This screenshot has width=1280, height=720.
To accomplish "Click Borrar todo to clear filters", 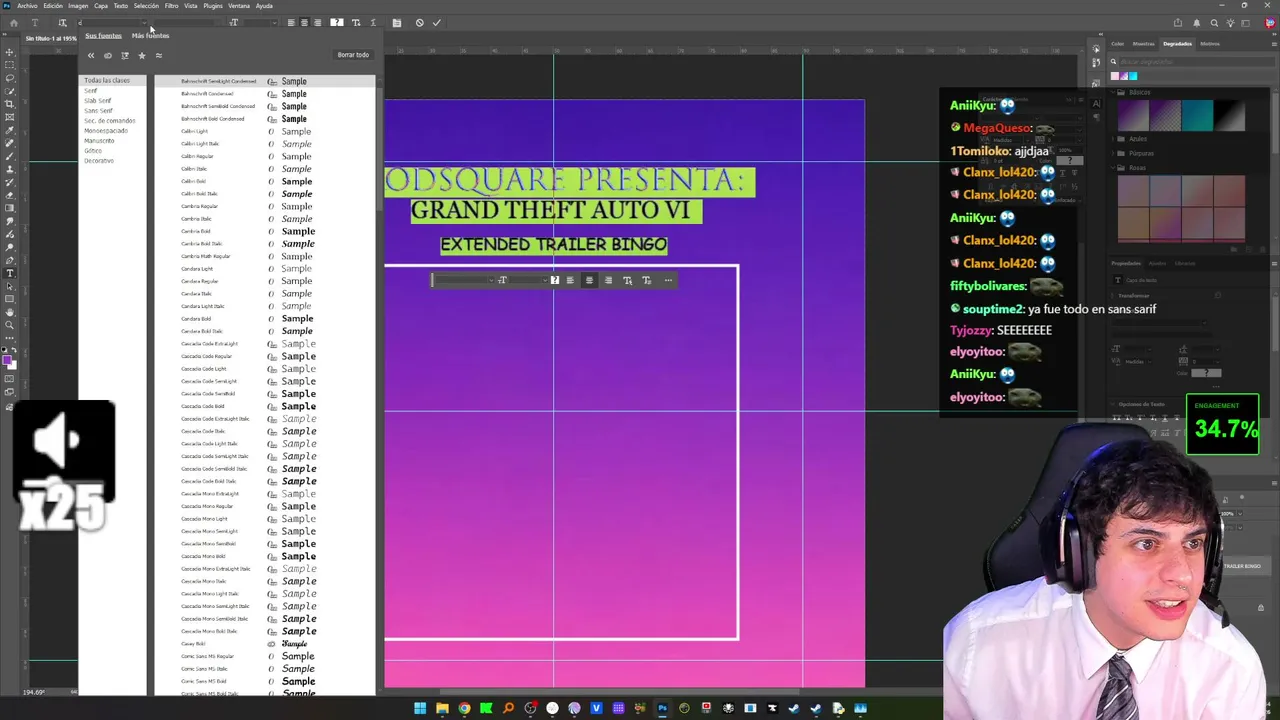I will click(353, 55).
